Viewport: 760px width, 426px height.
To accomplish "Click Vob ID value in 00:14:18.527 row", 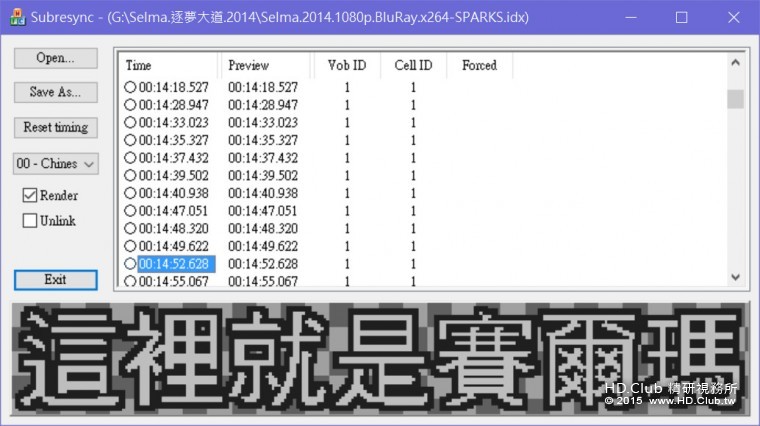I will [x=347, y=87].
